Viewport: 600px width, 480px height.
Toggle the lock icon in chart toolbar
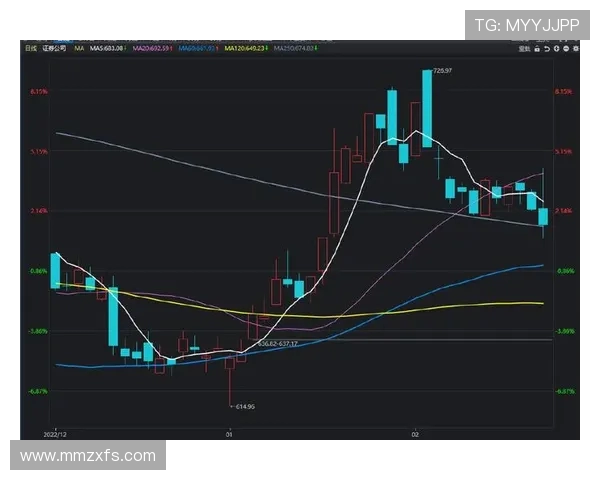click(x=537, y=49)
